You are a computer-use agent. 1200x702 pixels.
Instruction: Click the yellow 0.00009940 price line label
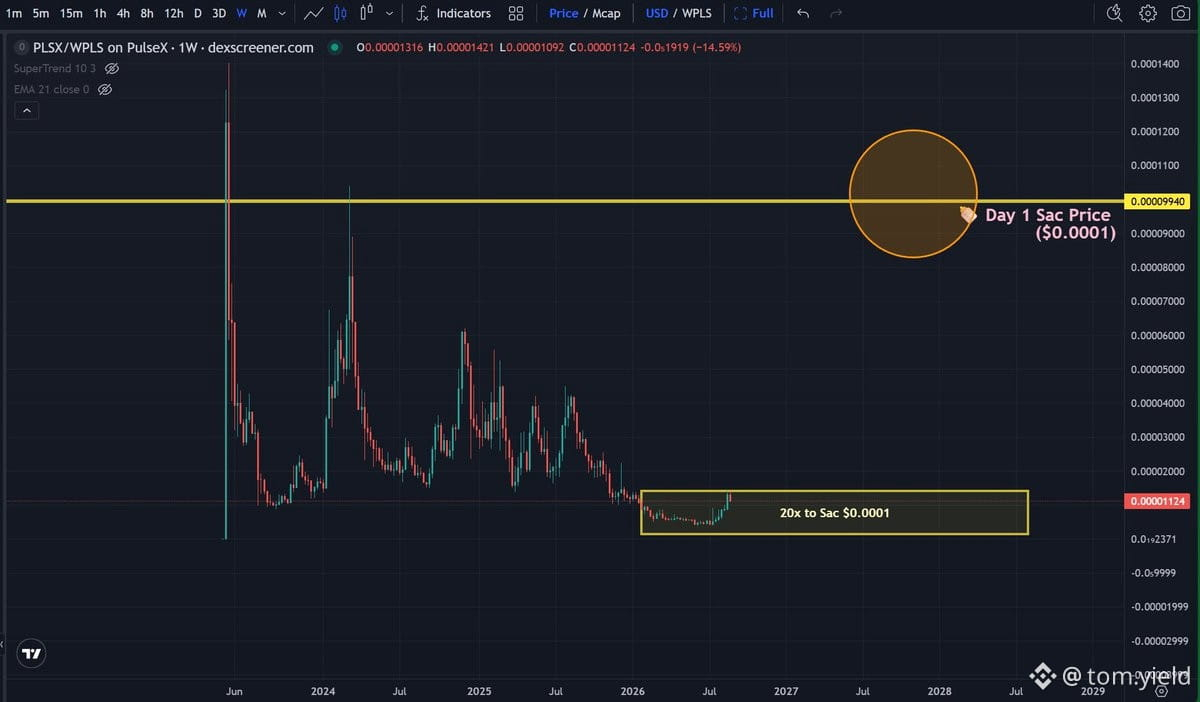coord(1157,201)
